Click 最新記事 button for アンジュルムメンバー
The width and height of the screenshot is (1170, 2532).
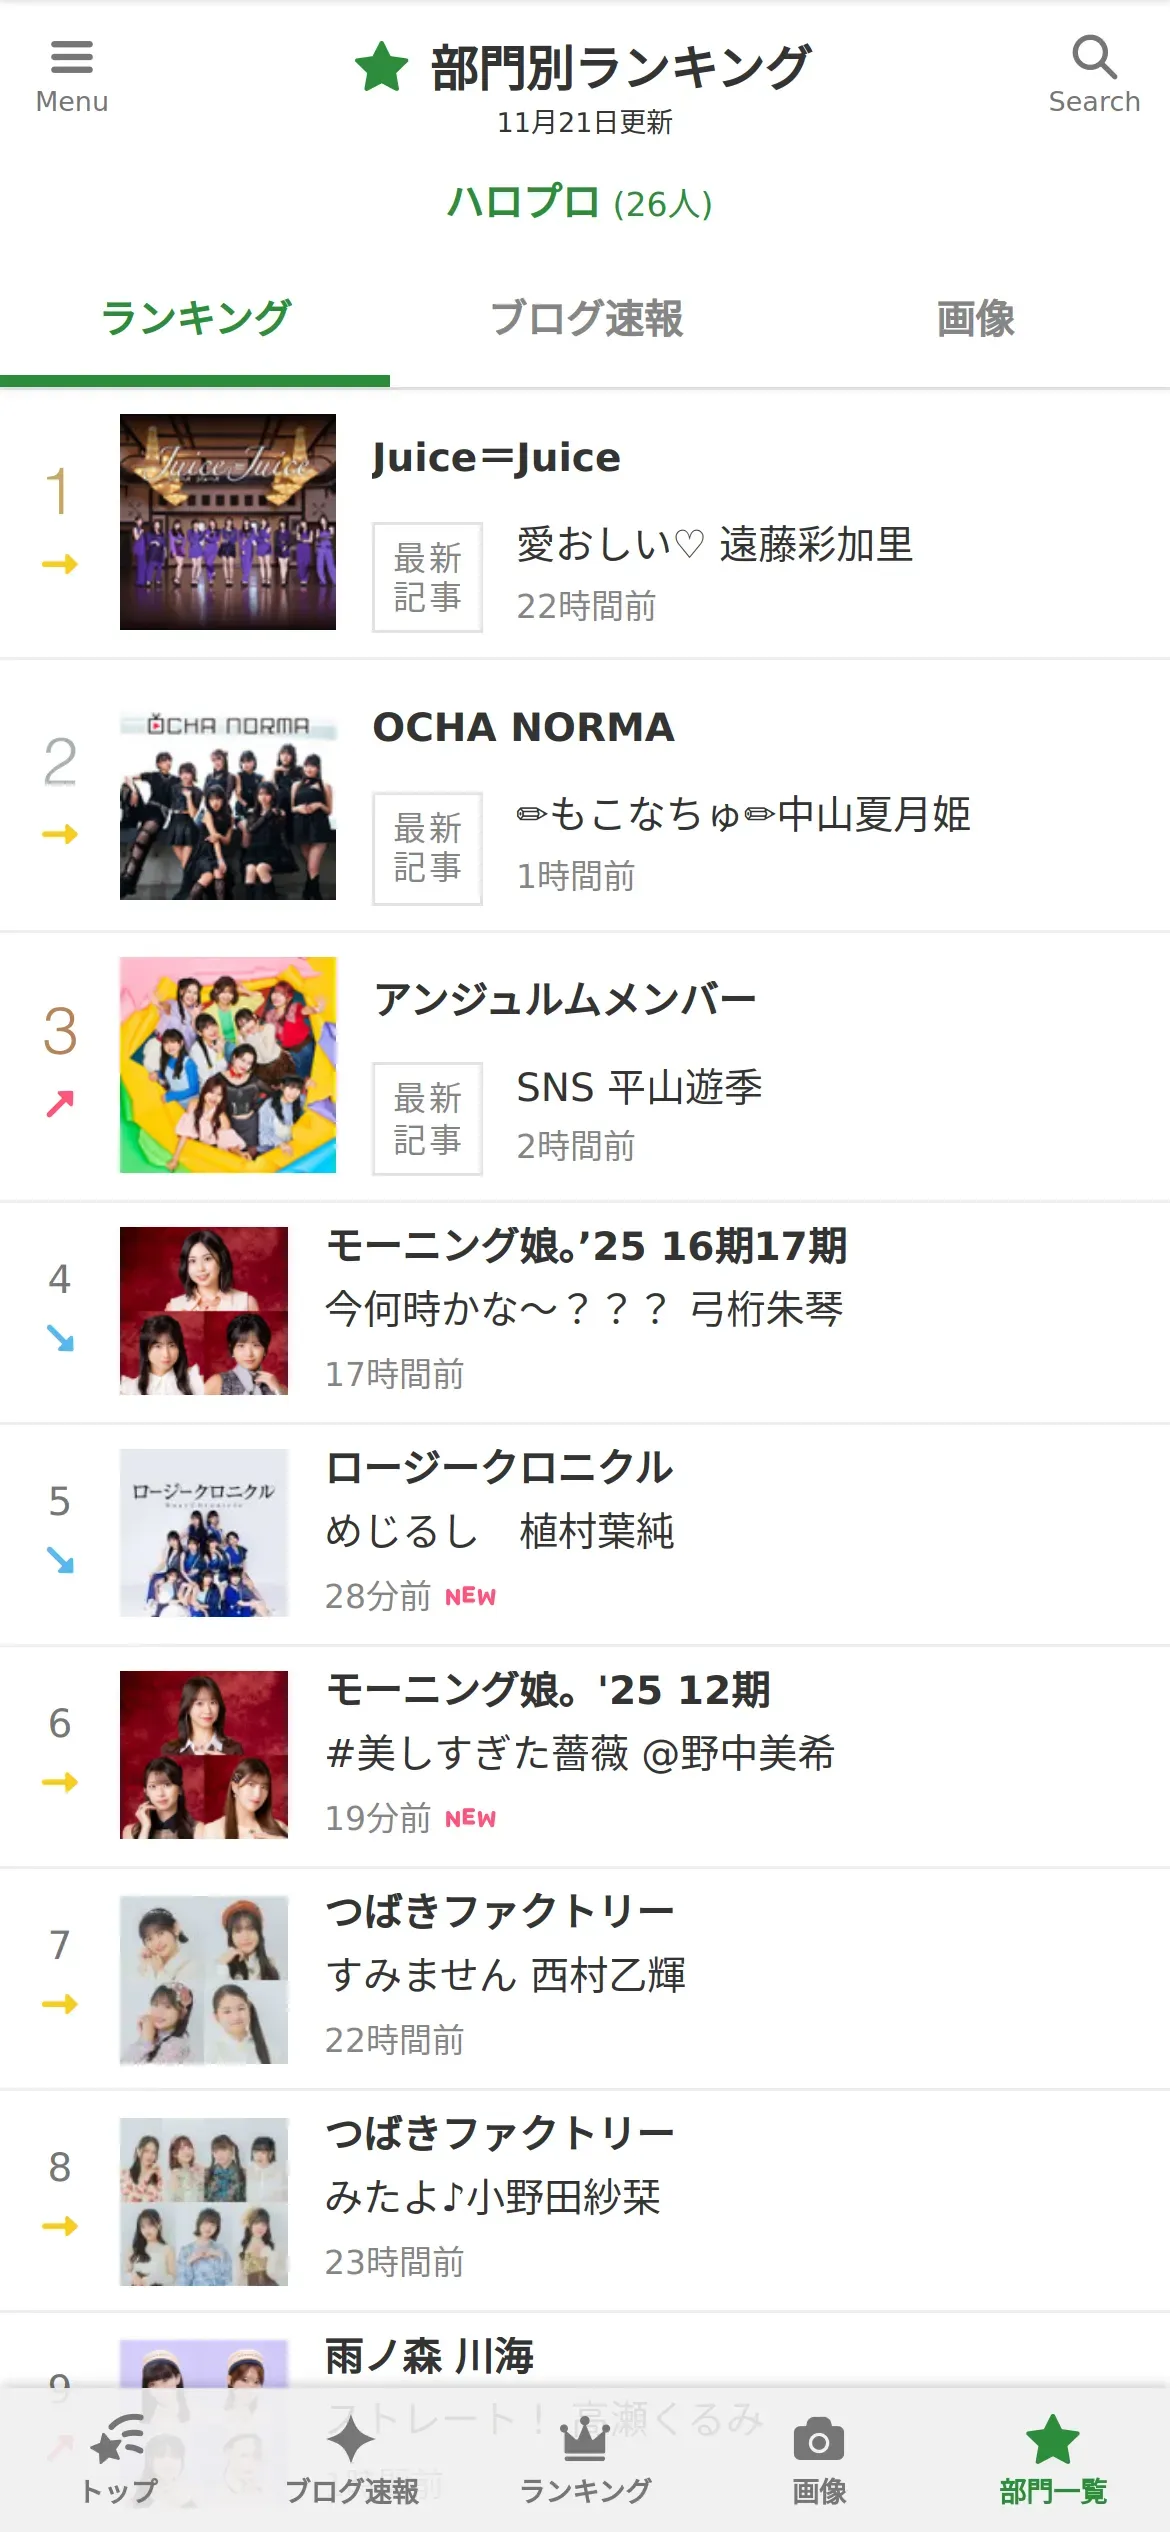(x=427, y=1118)
